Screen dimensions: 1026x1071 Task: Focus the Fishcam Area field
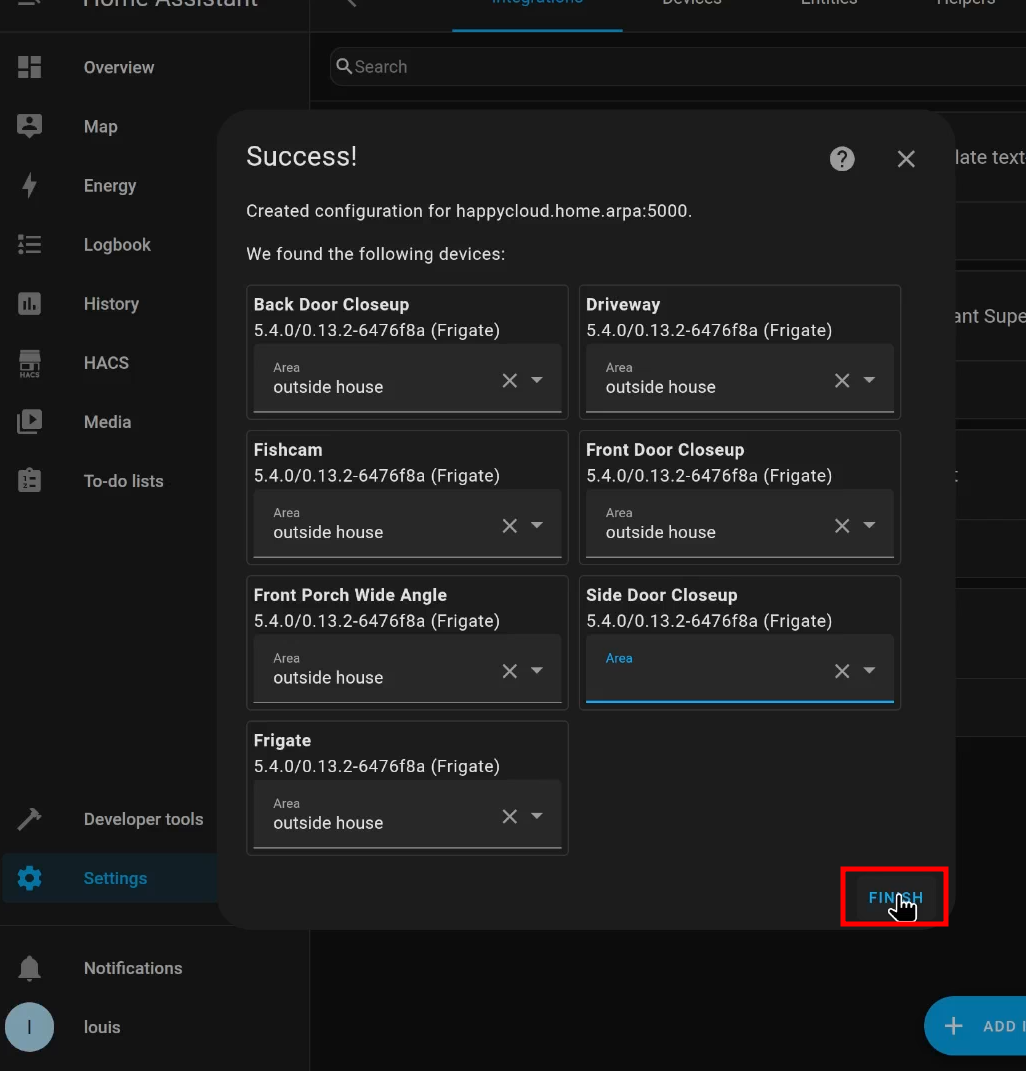point(407,523)
